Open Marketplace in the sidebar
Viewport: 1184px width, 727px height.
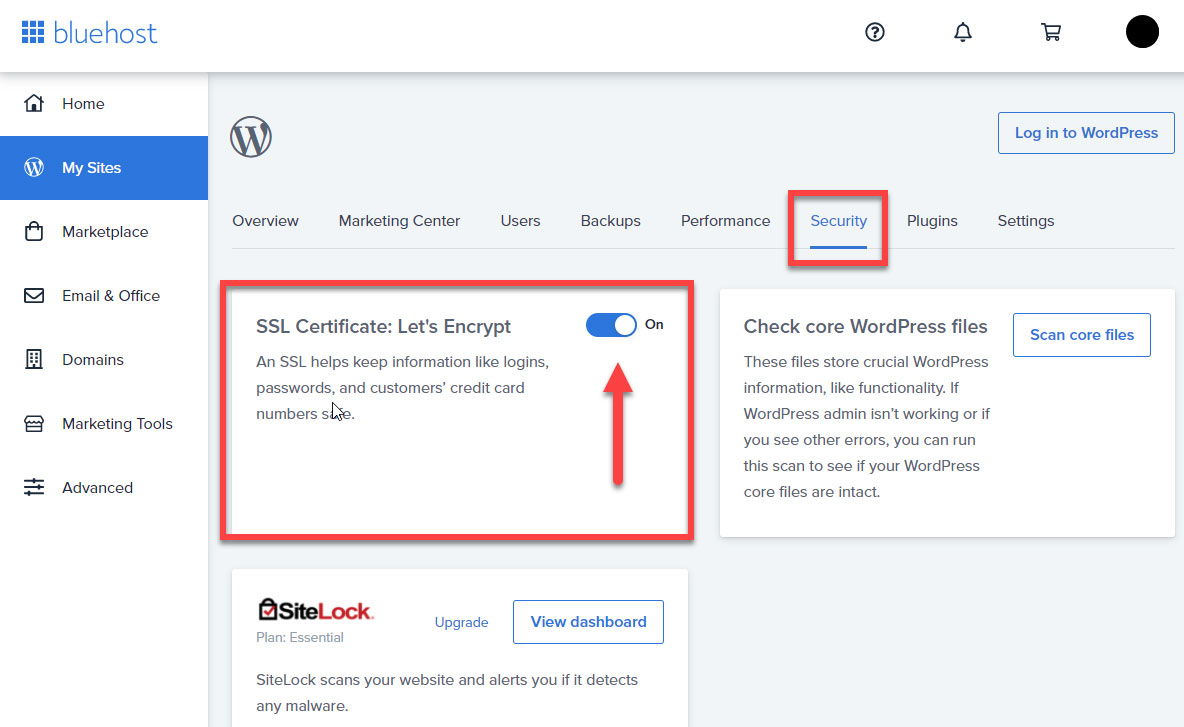(x=103, y=232)
